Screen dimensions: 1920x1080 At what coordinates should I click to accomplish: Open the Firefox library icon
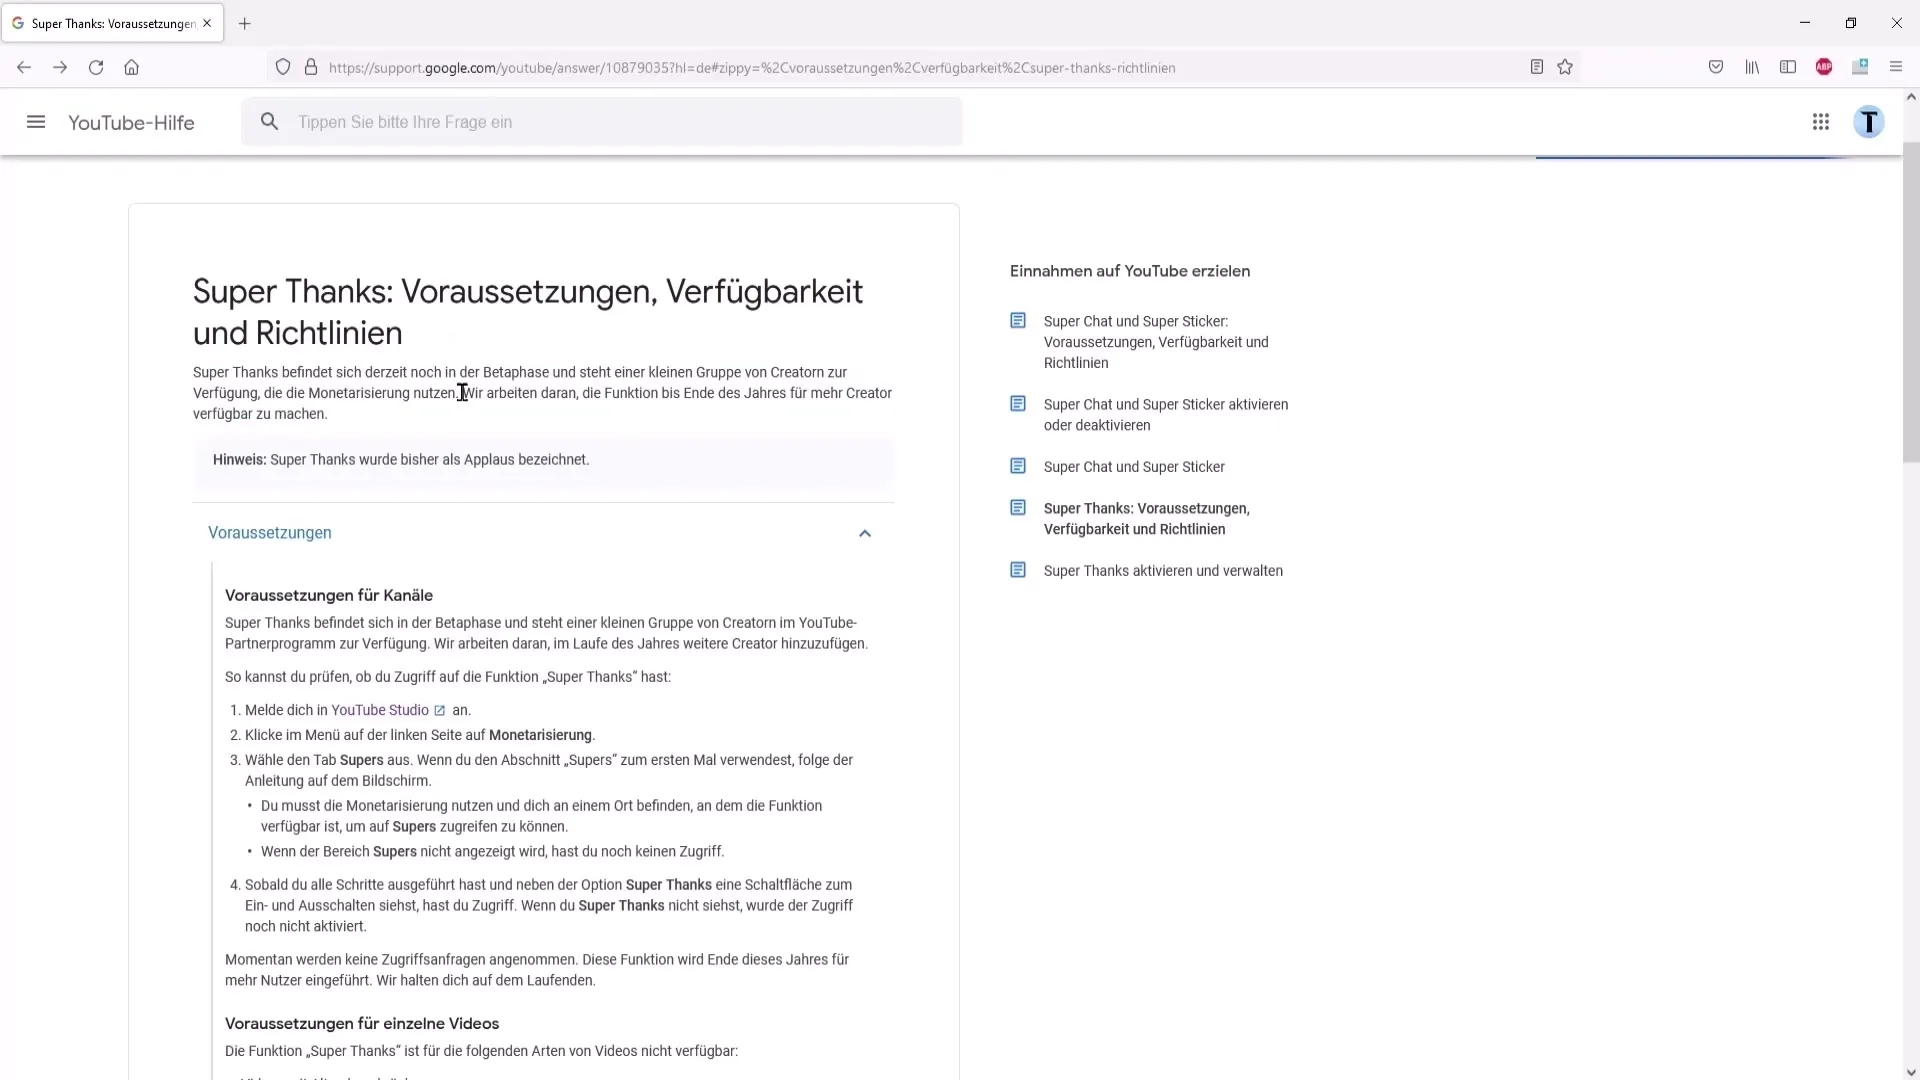coord(1752,67)
